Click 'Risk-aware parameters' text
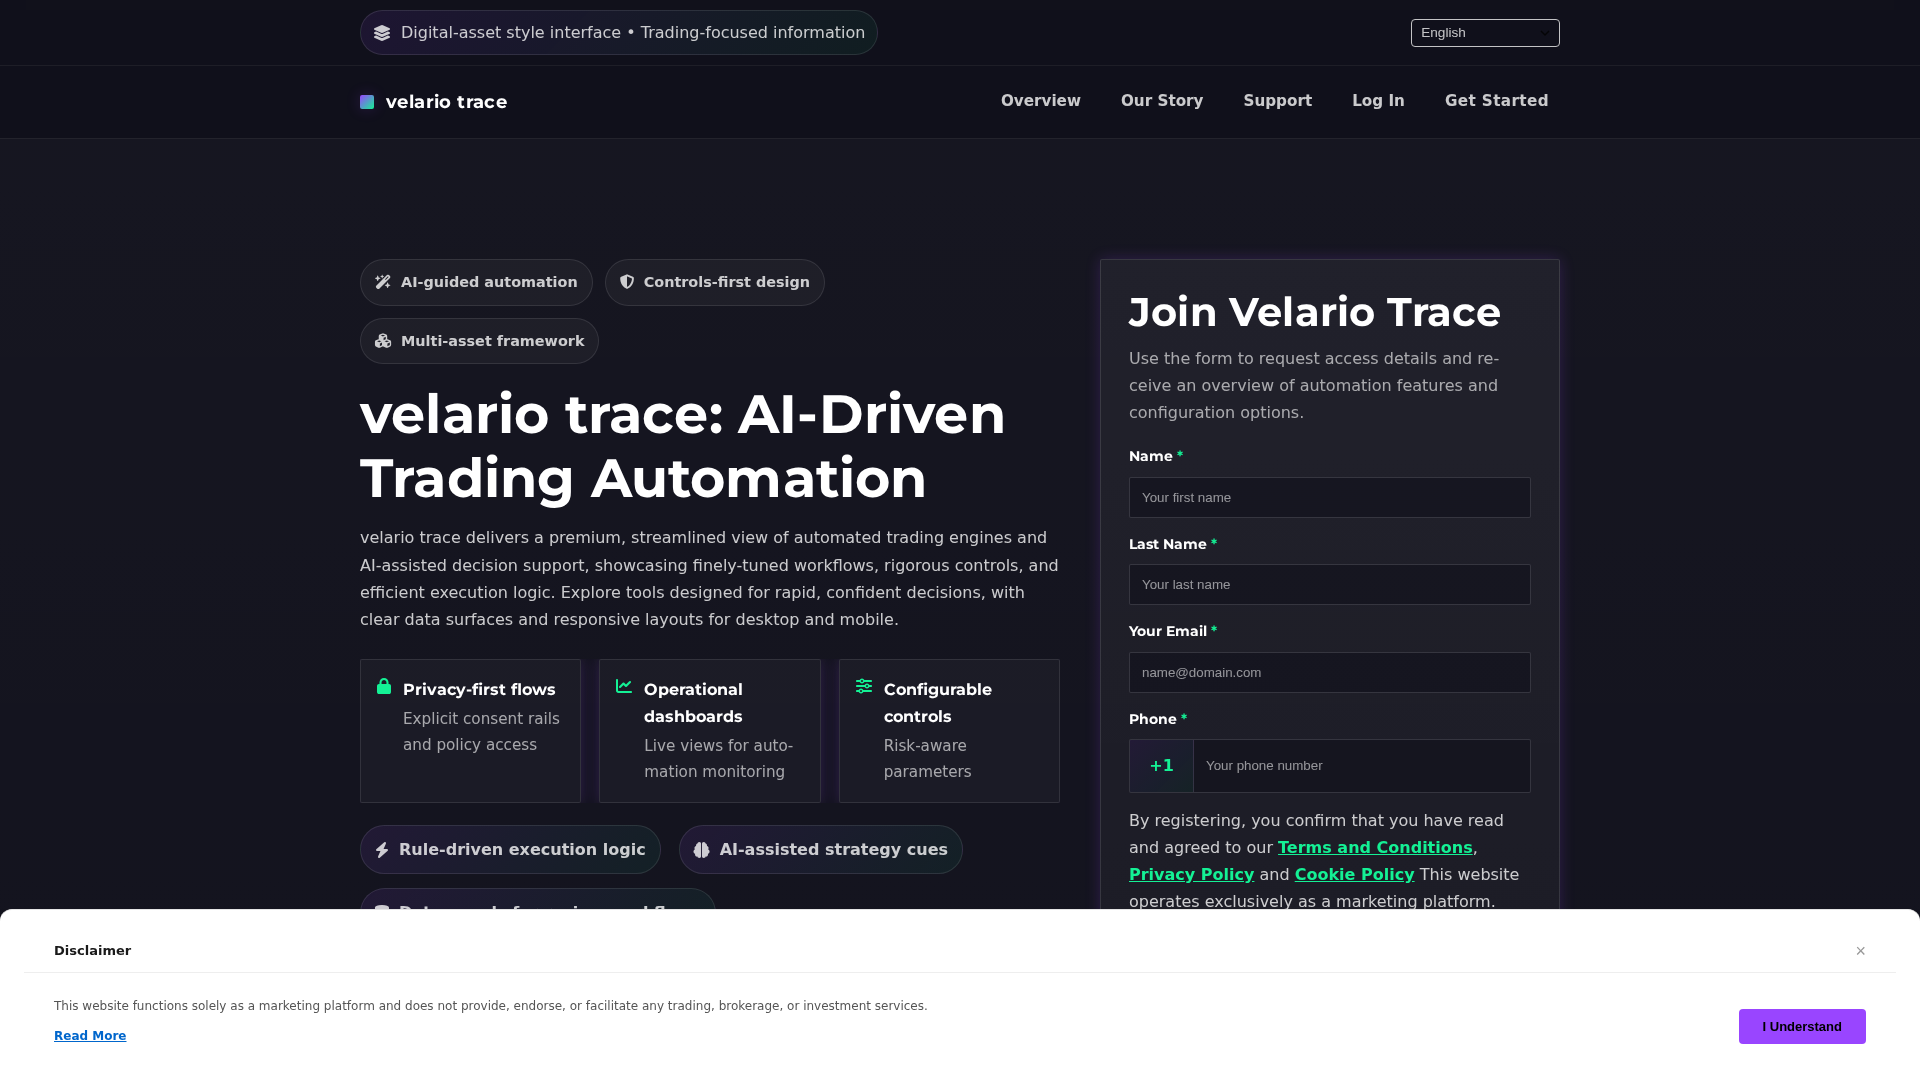Viewport: 1920px width, 1080px height. (927, 759)
